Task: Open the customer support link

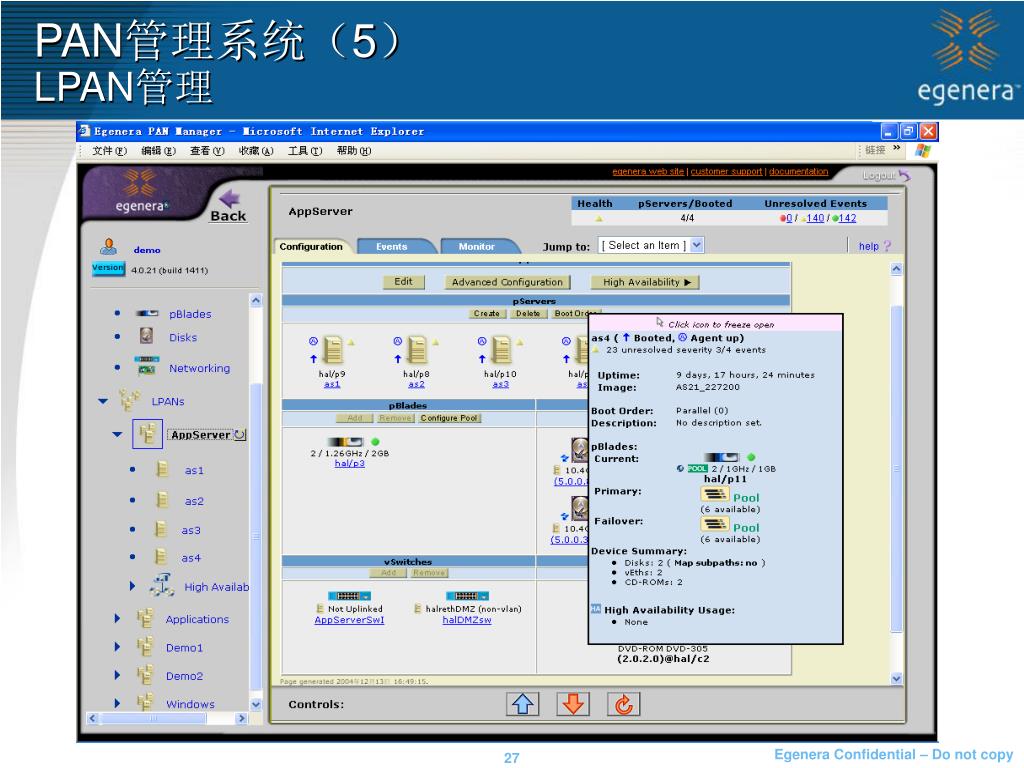Action: [726, 171]
